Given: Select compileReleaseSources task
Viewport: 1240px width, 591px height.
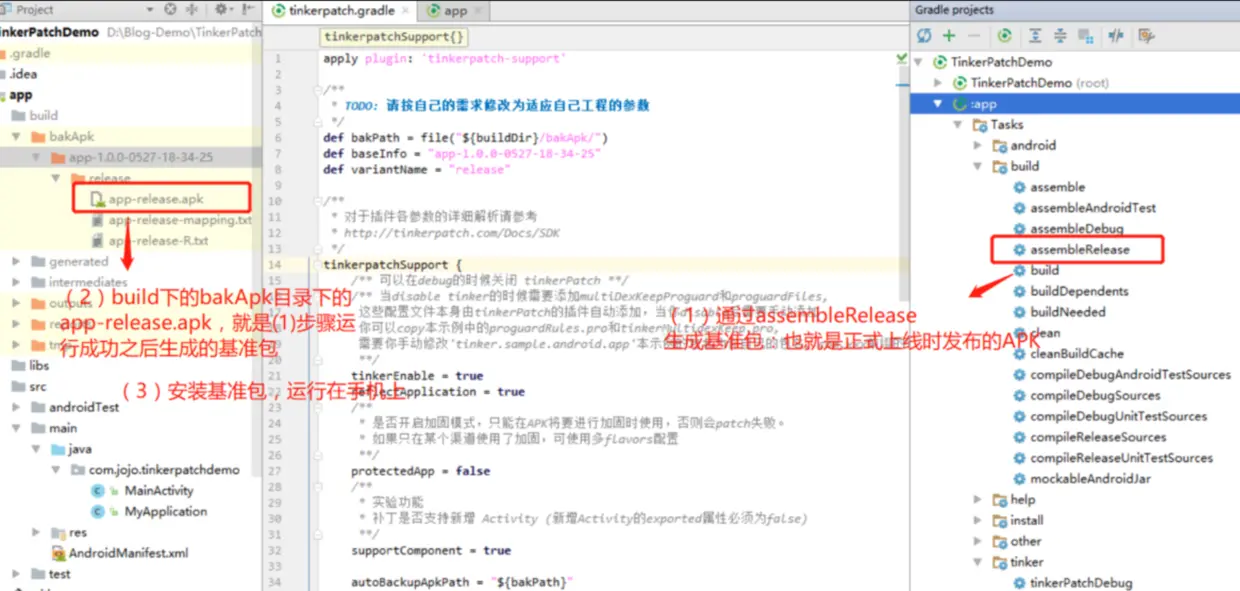Looking at the screenshot, I should [1089, 437].
